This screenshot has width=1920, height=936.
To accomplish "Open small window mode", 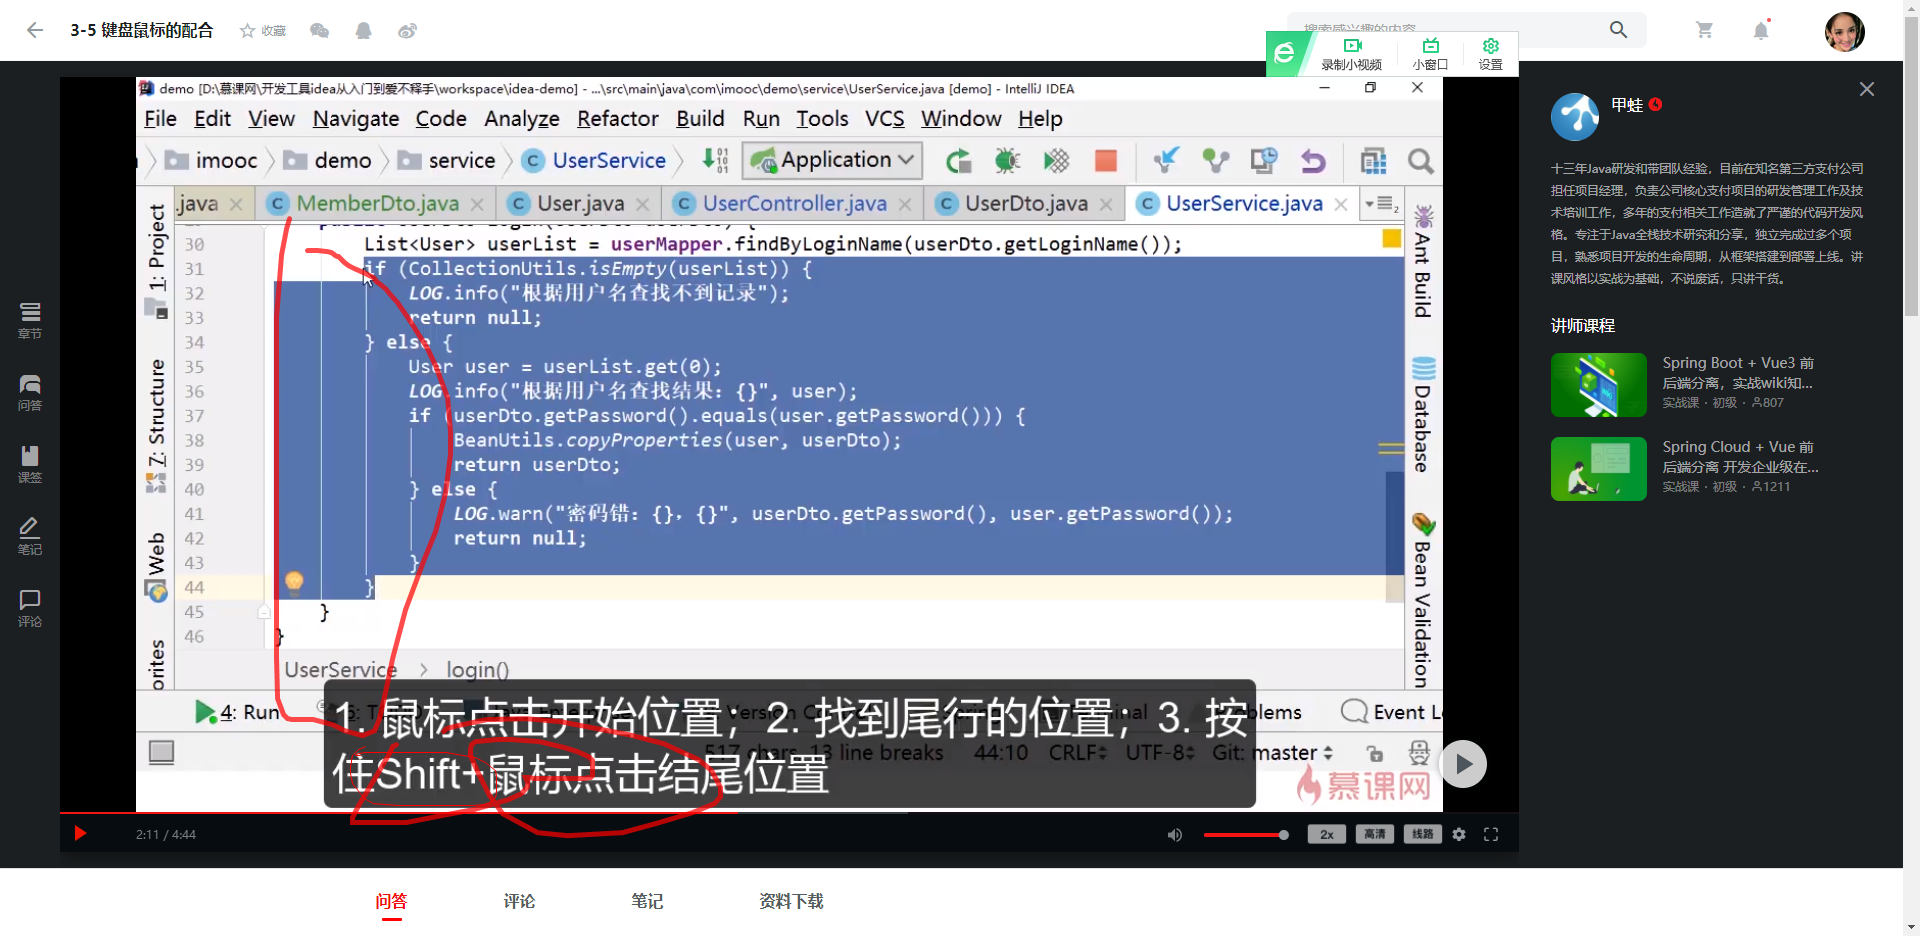I will click(x=1430, y=54).
